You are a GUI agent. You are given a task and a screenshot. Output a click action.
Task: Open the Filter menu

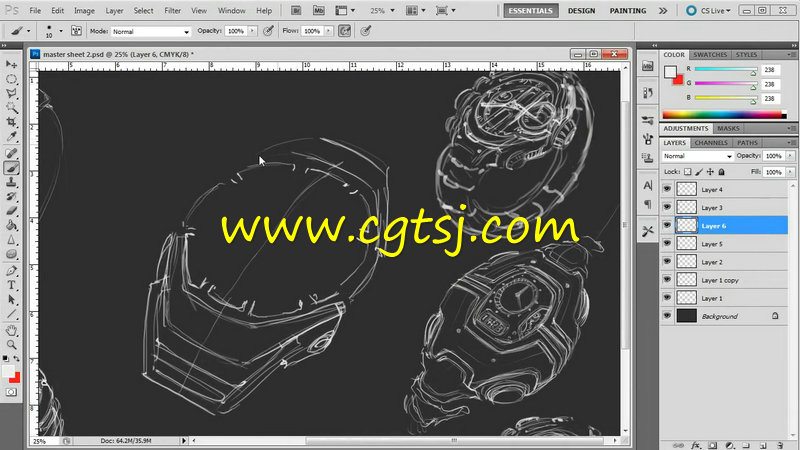(172, 10)
